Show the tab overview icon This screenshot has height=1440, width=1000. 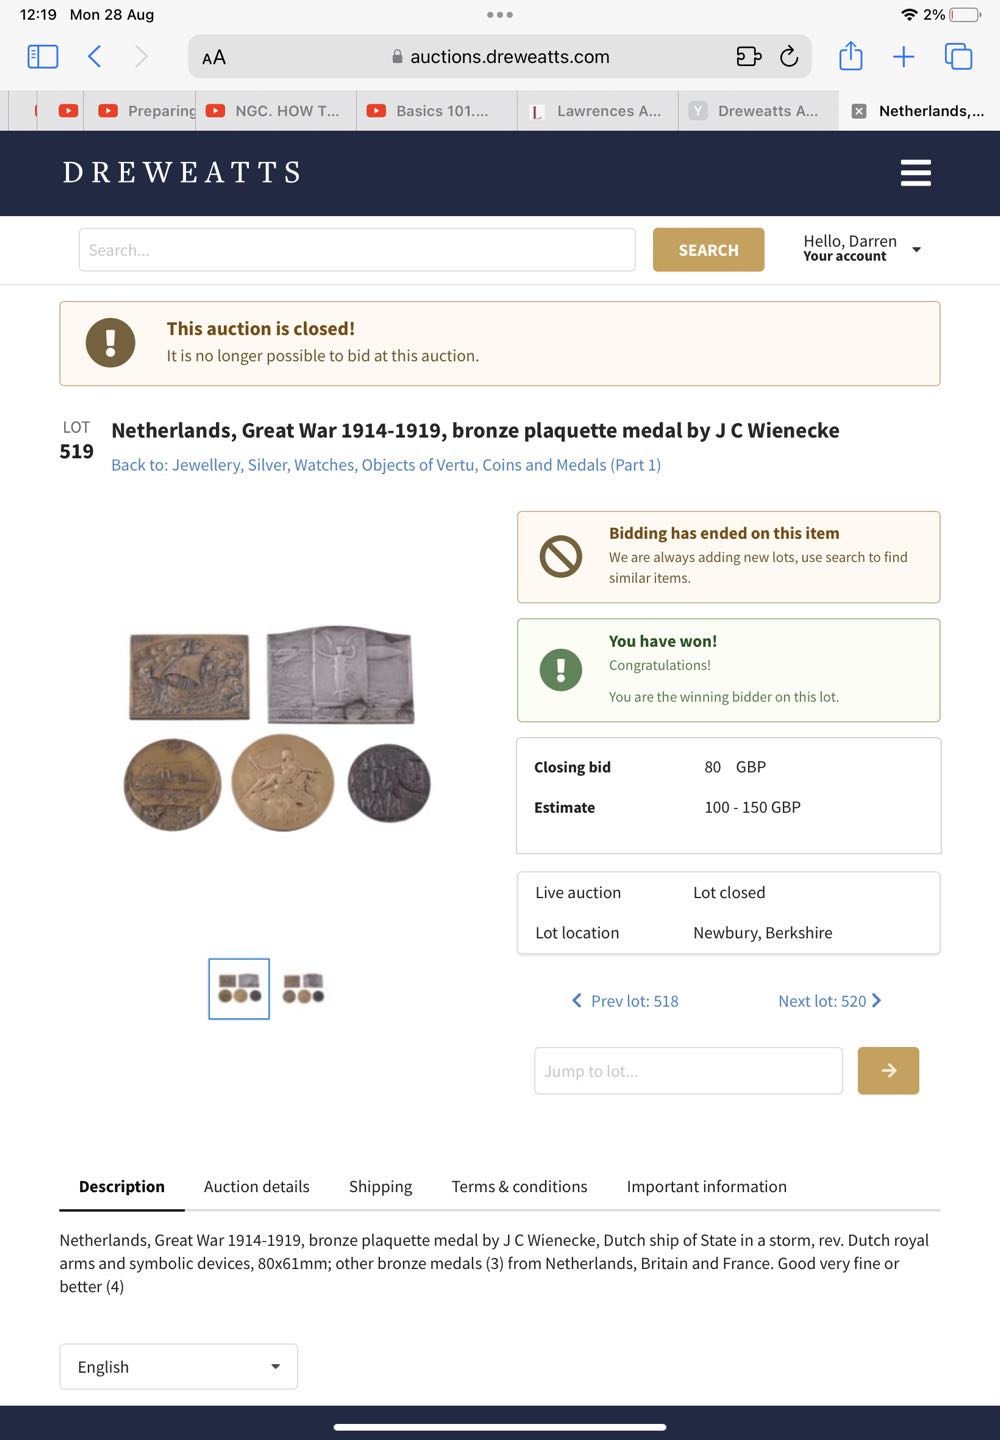pyautogui.click(x=958, y=57)
